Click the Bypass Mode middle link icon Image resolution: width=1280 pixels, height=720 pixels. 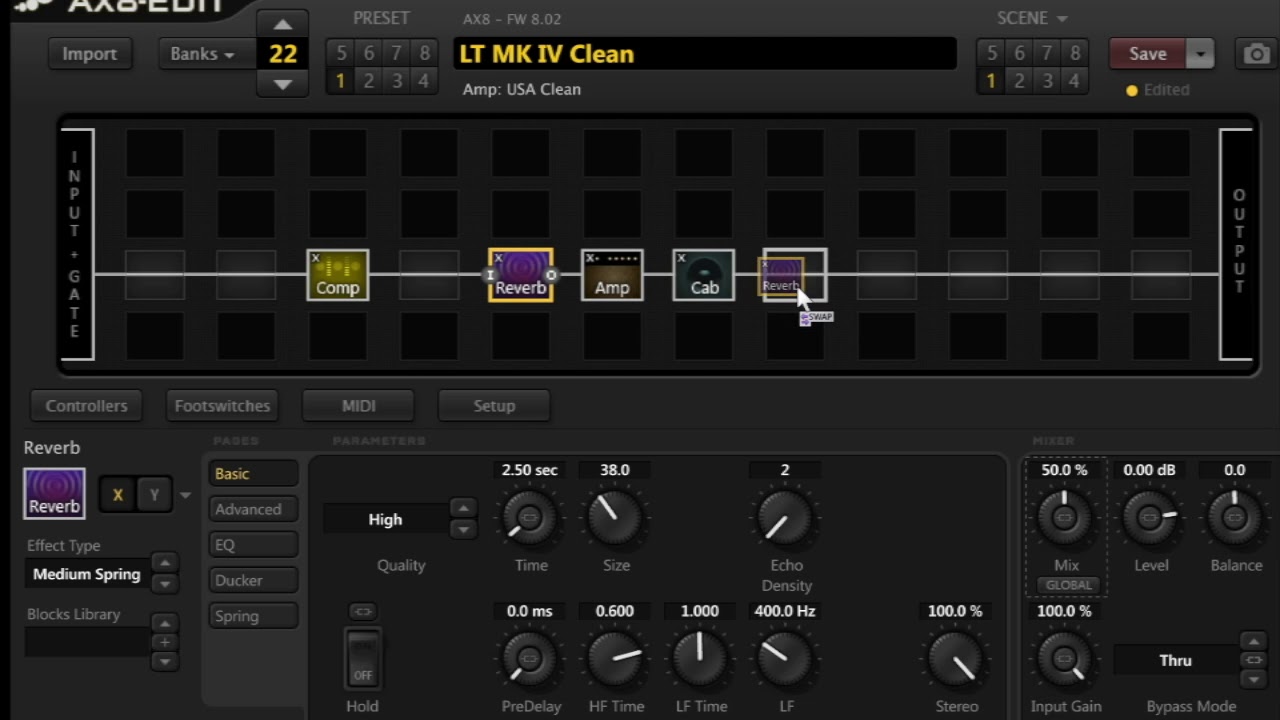coord(1253,660)
